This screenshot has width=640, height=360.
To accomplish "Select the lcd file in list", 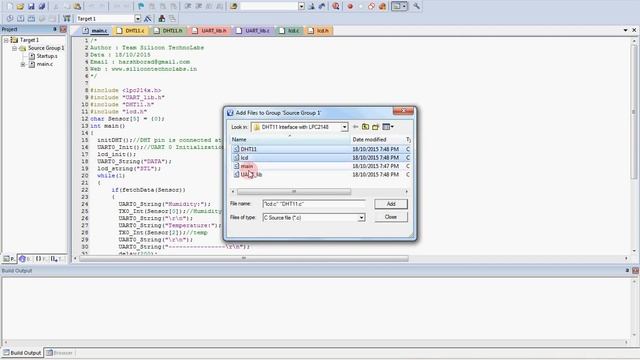I will click(244, 158).
